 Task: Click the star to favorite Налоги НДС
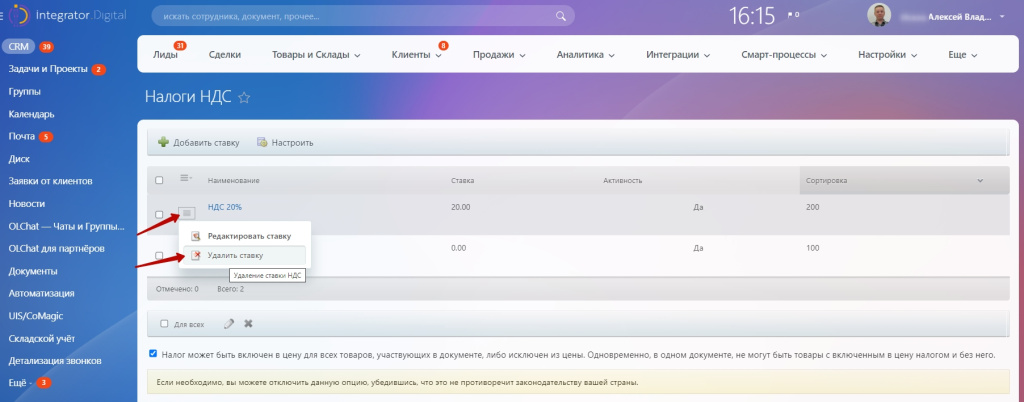coord(244,98)
